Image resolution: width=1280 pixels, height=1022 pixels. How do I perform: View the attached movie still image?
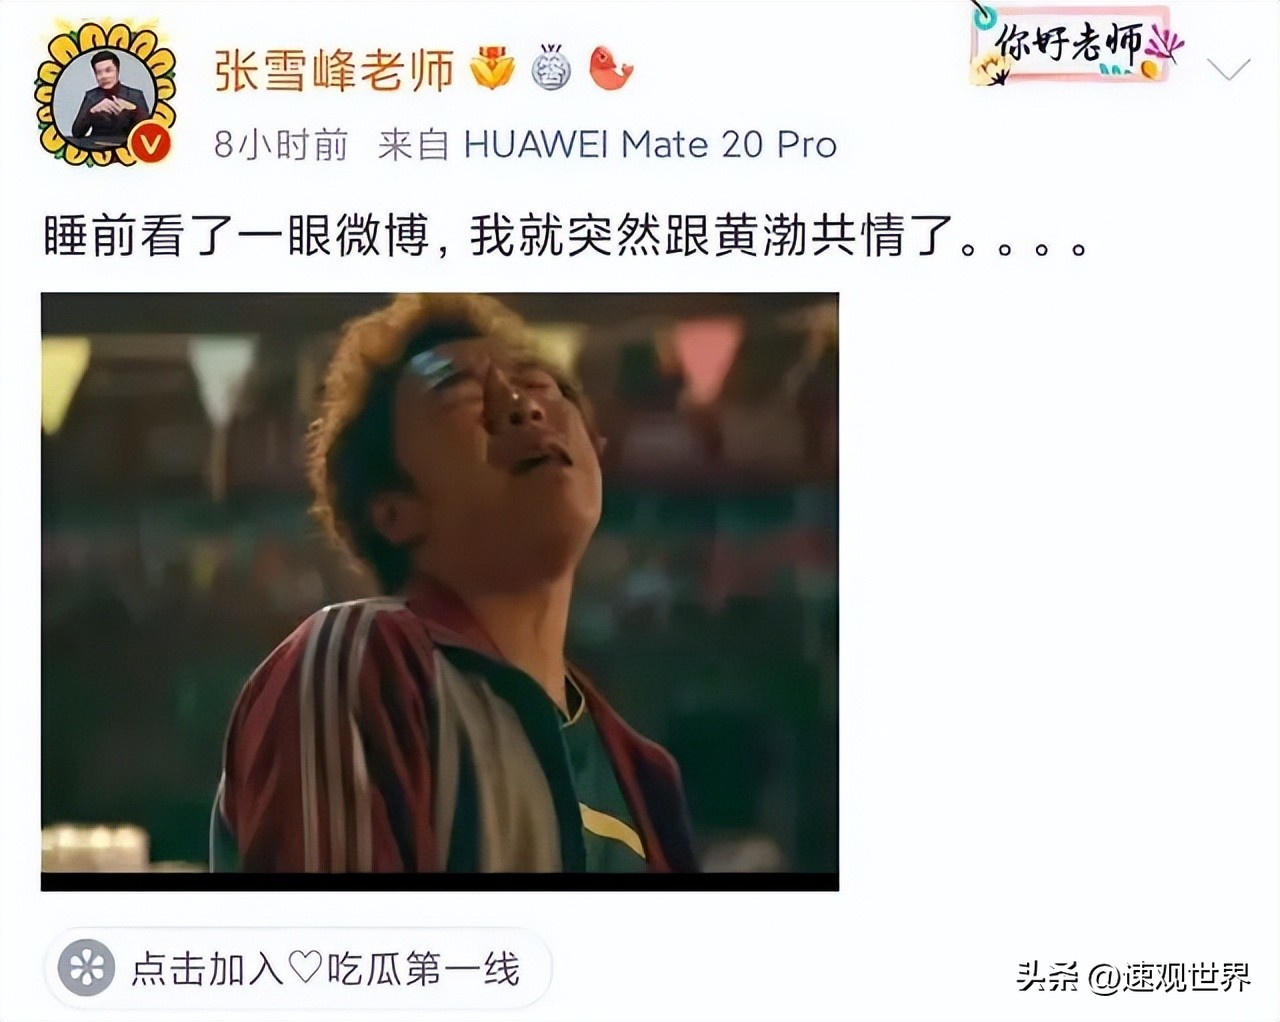point(440,591)
